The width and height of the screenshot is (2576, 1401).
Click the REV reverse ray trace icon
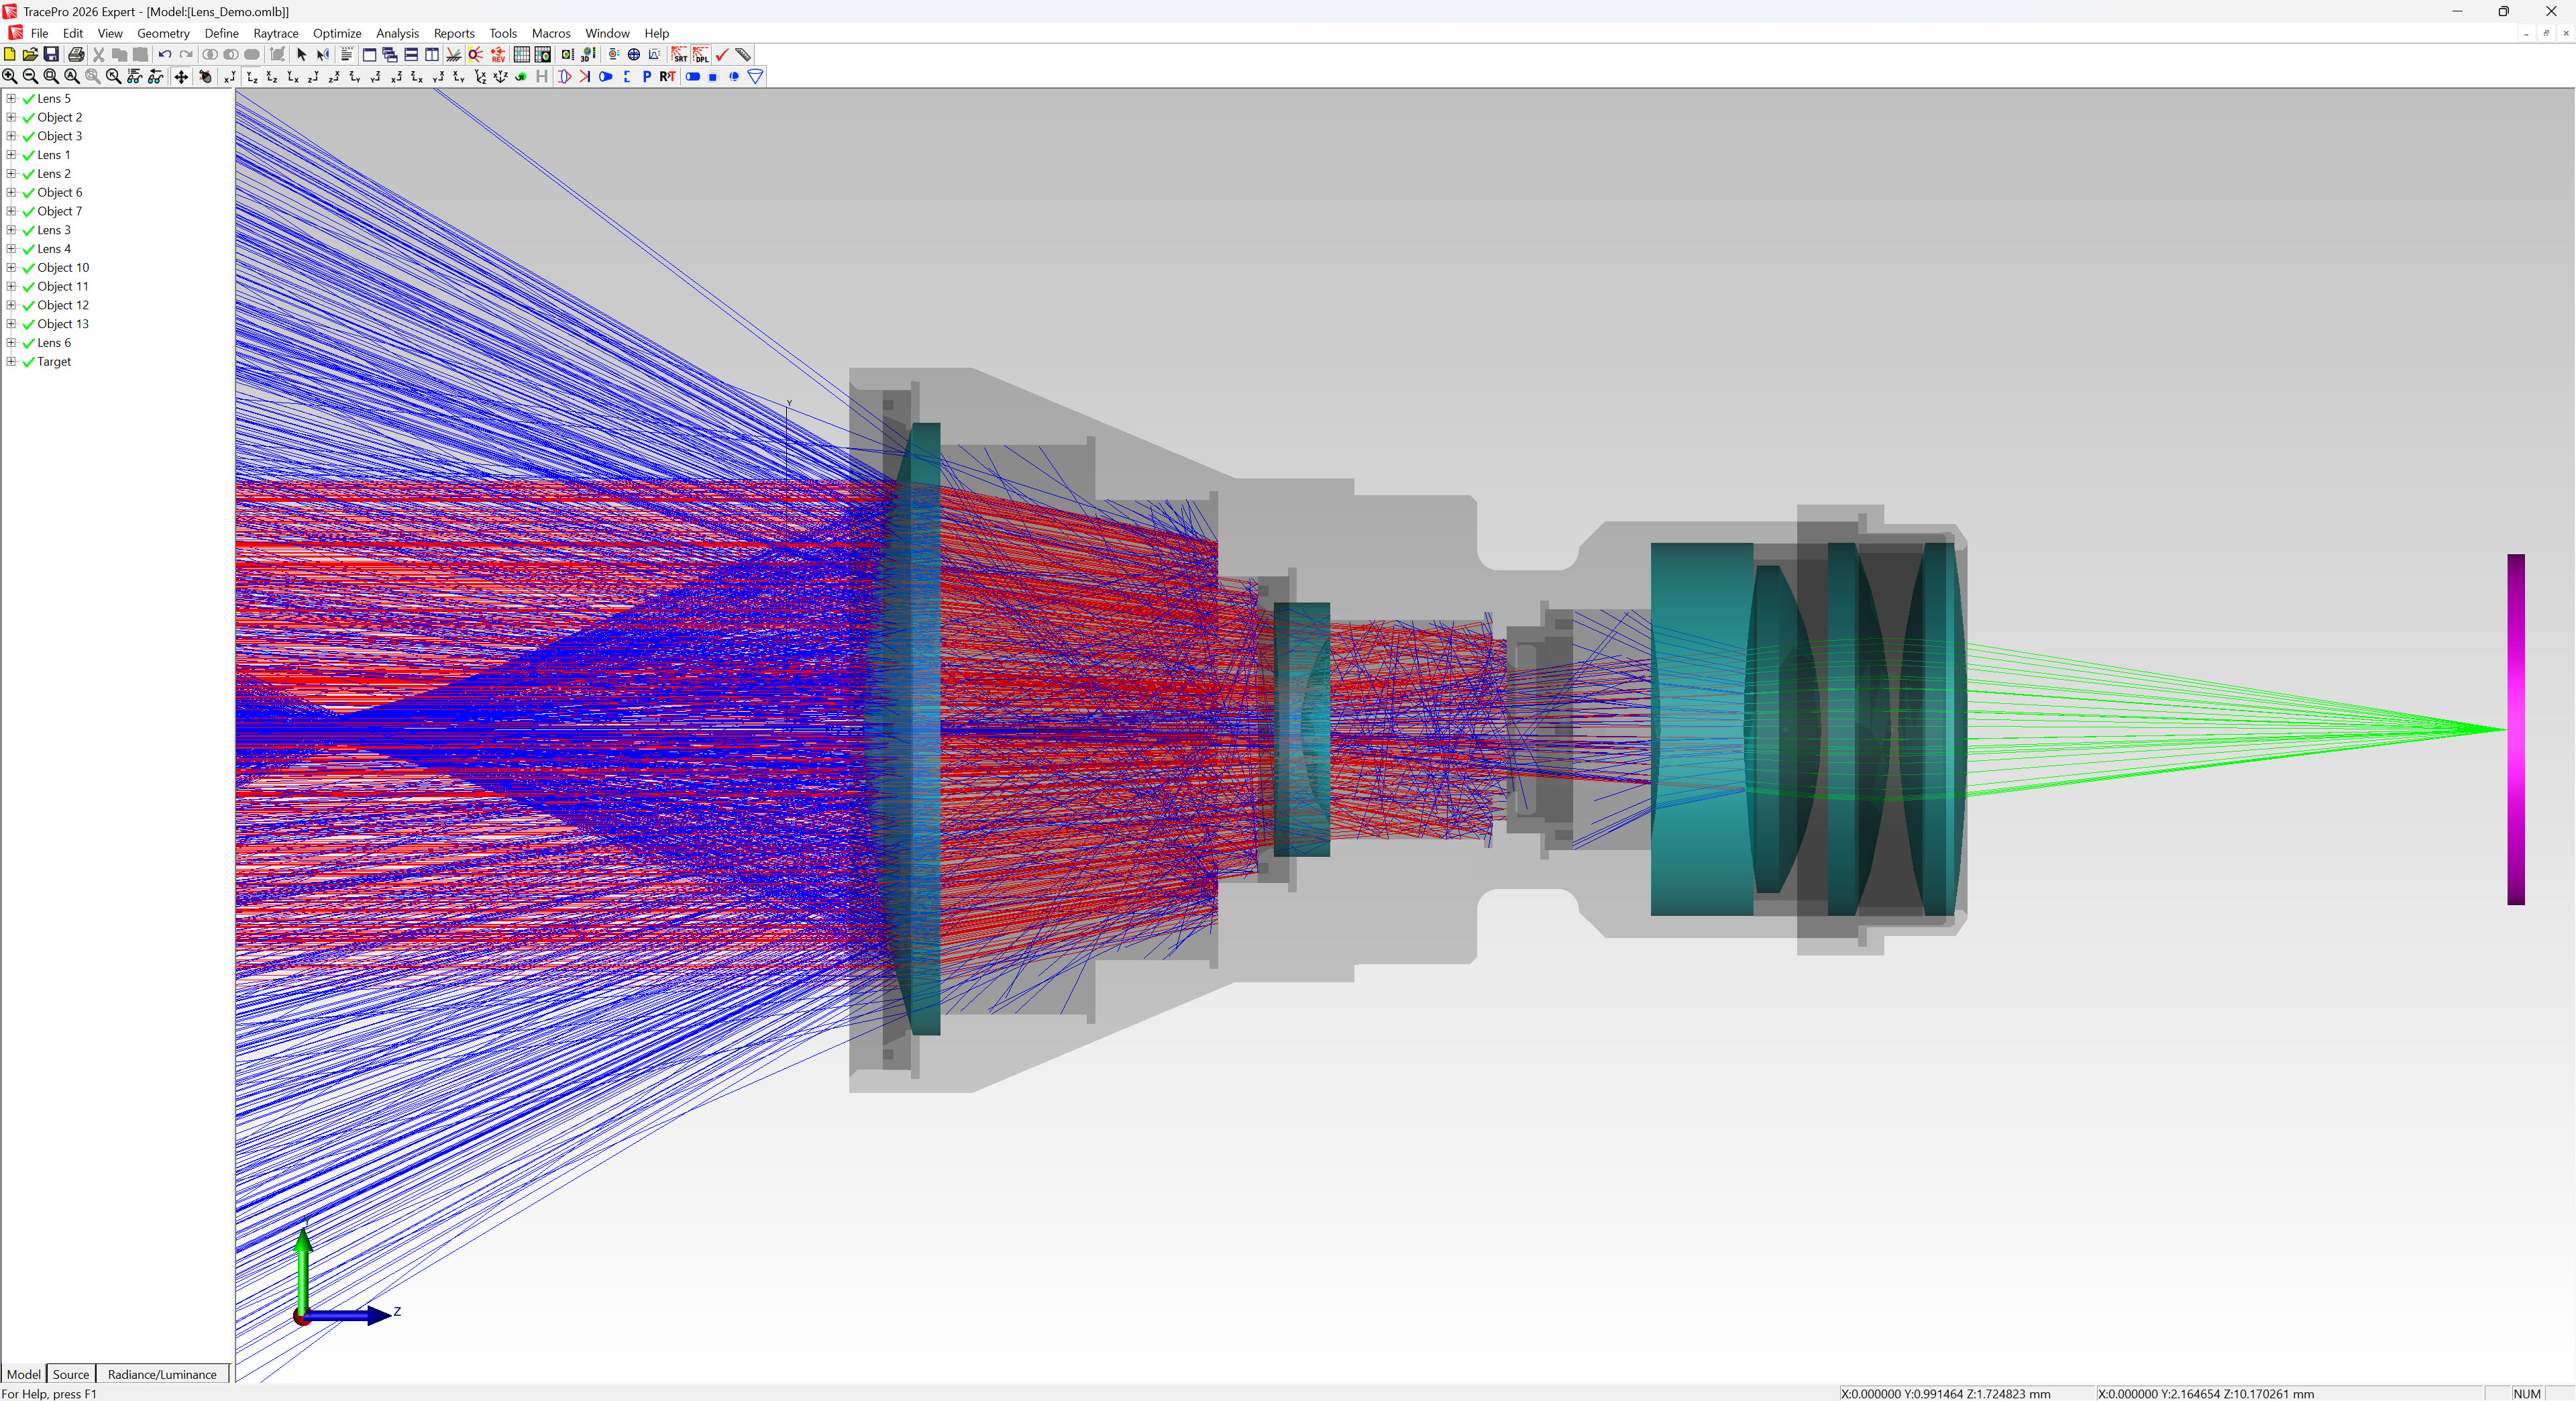click(x=497, y=55)
